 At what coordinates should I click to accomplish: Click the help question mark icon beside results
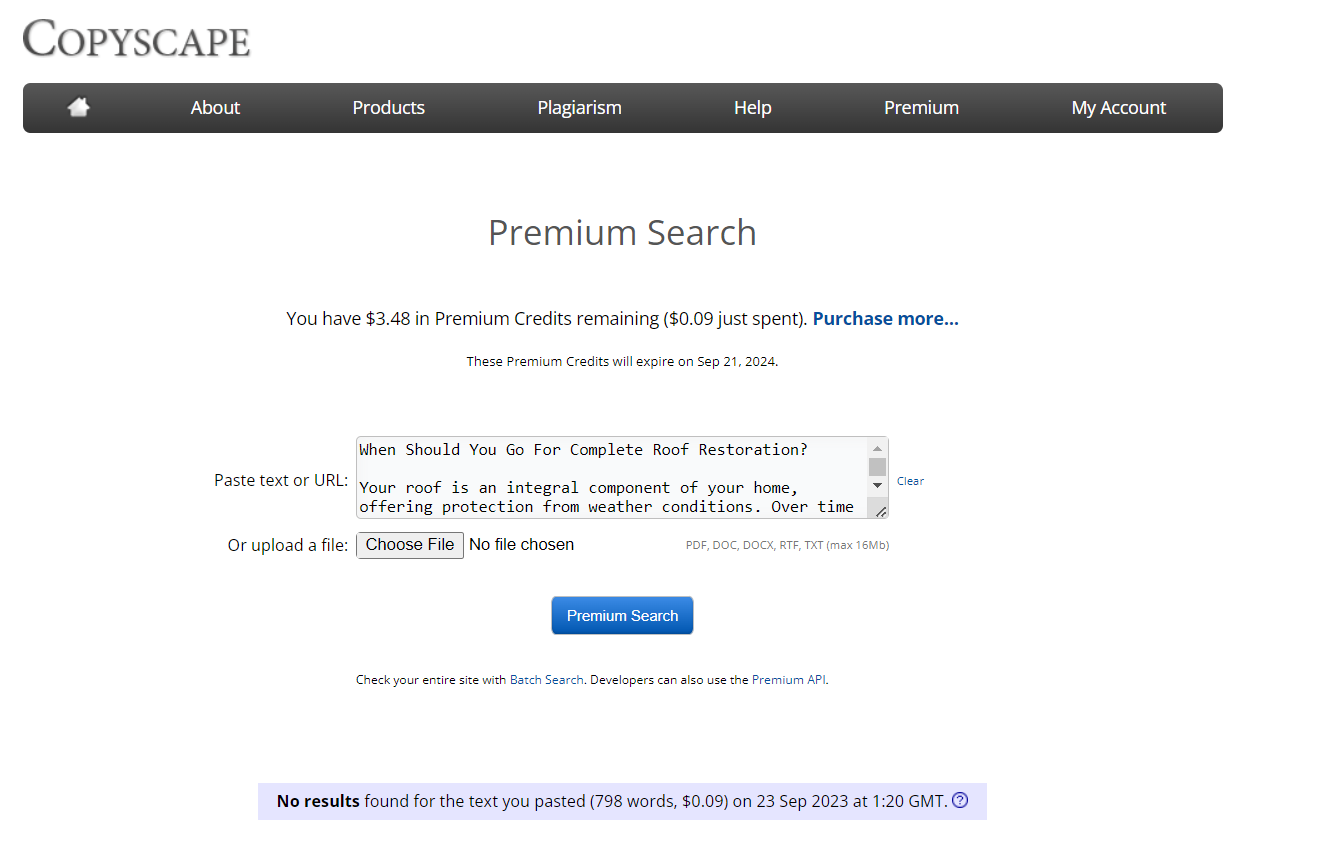960,800
